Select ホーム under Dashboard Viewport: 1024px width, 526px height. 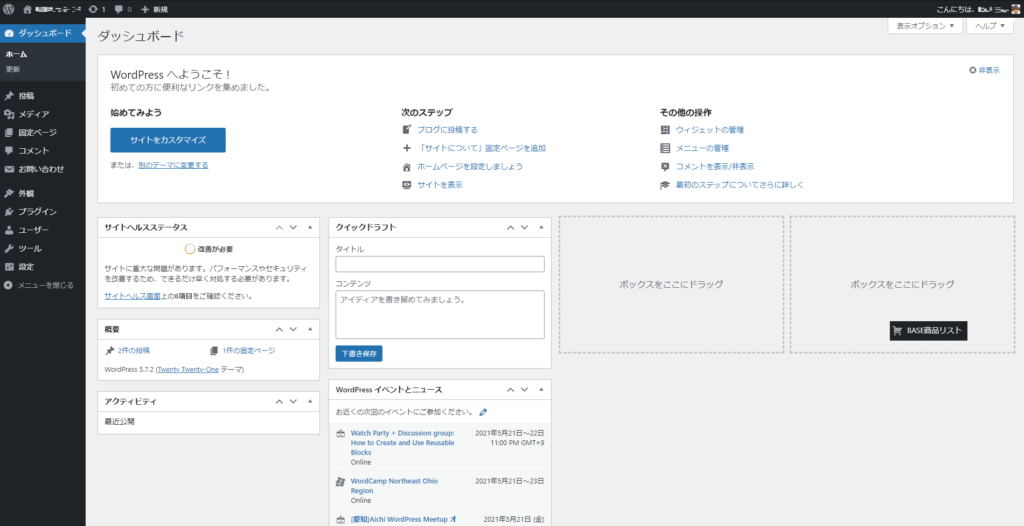click(x=16, y=55)
